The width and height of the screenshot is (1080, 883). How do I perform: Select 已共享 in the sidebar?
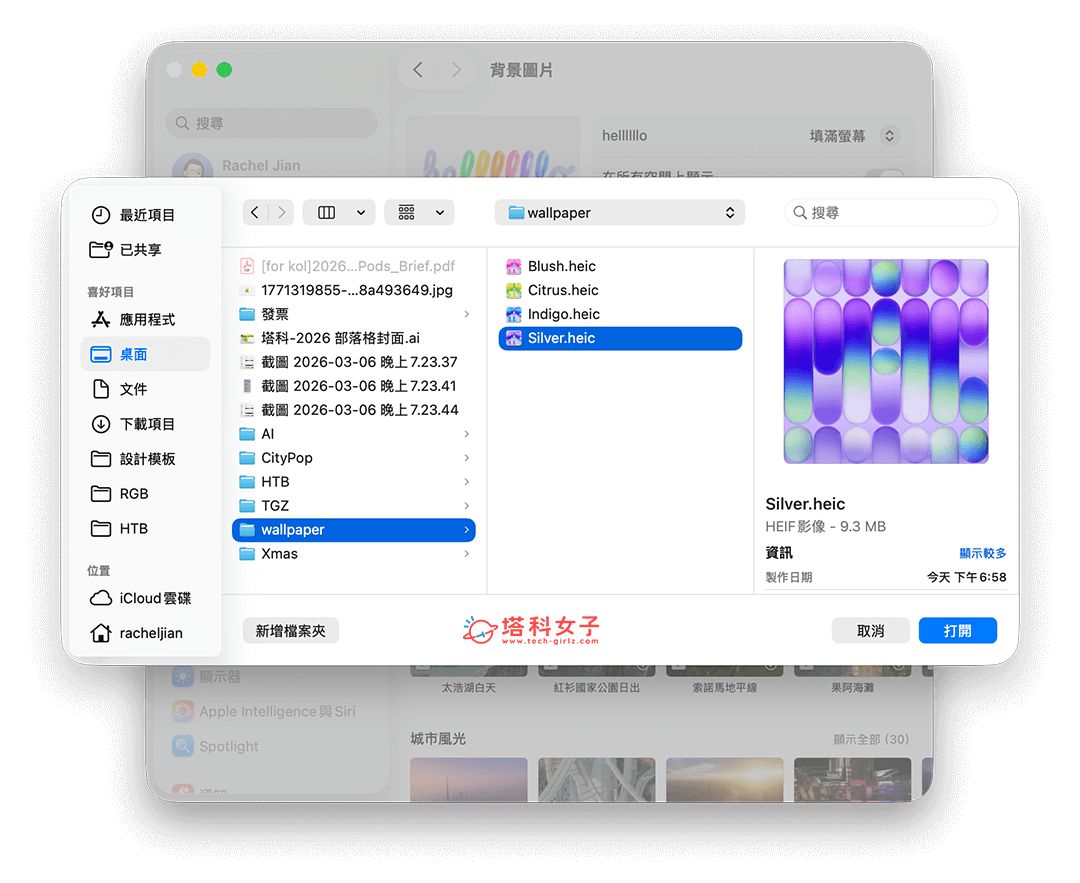(x=142, y=249)
